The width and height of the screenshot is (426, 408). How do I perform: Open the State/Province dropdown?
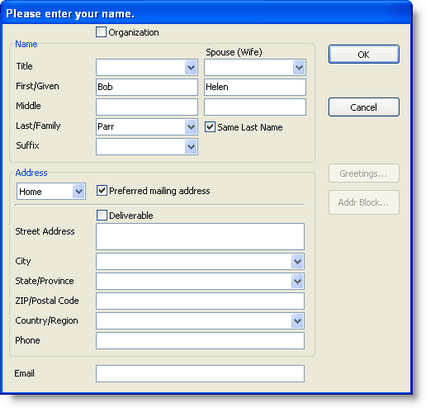click(297, 281)
